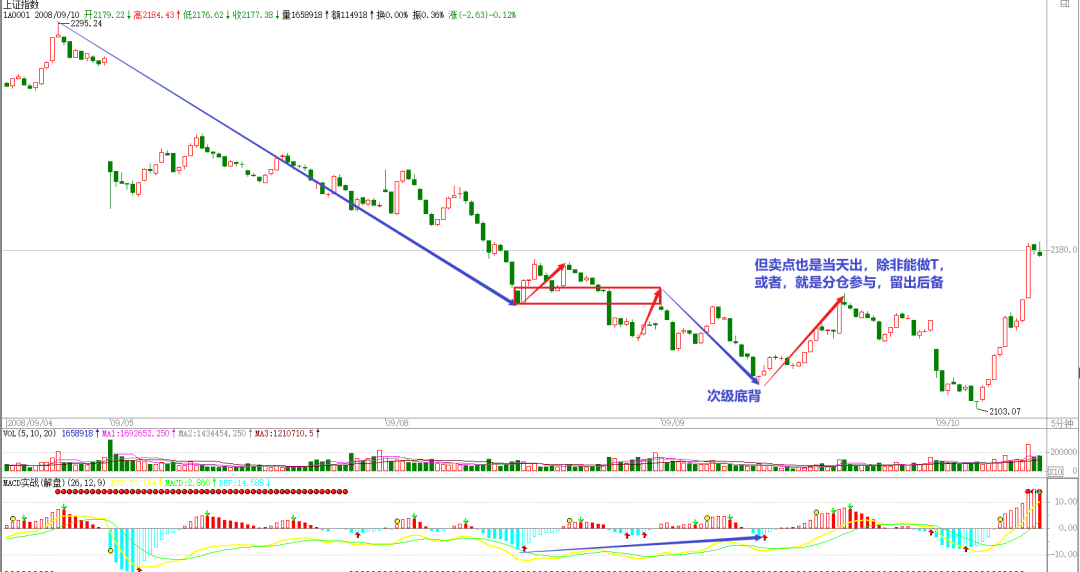Click the row of red dots under MACD title

tap(200, 492)
